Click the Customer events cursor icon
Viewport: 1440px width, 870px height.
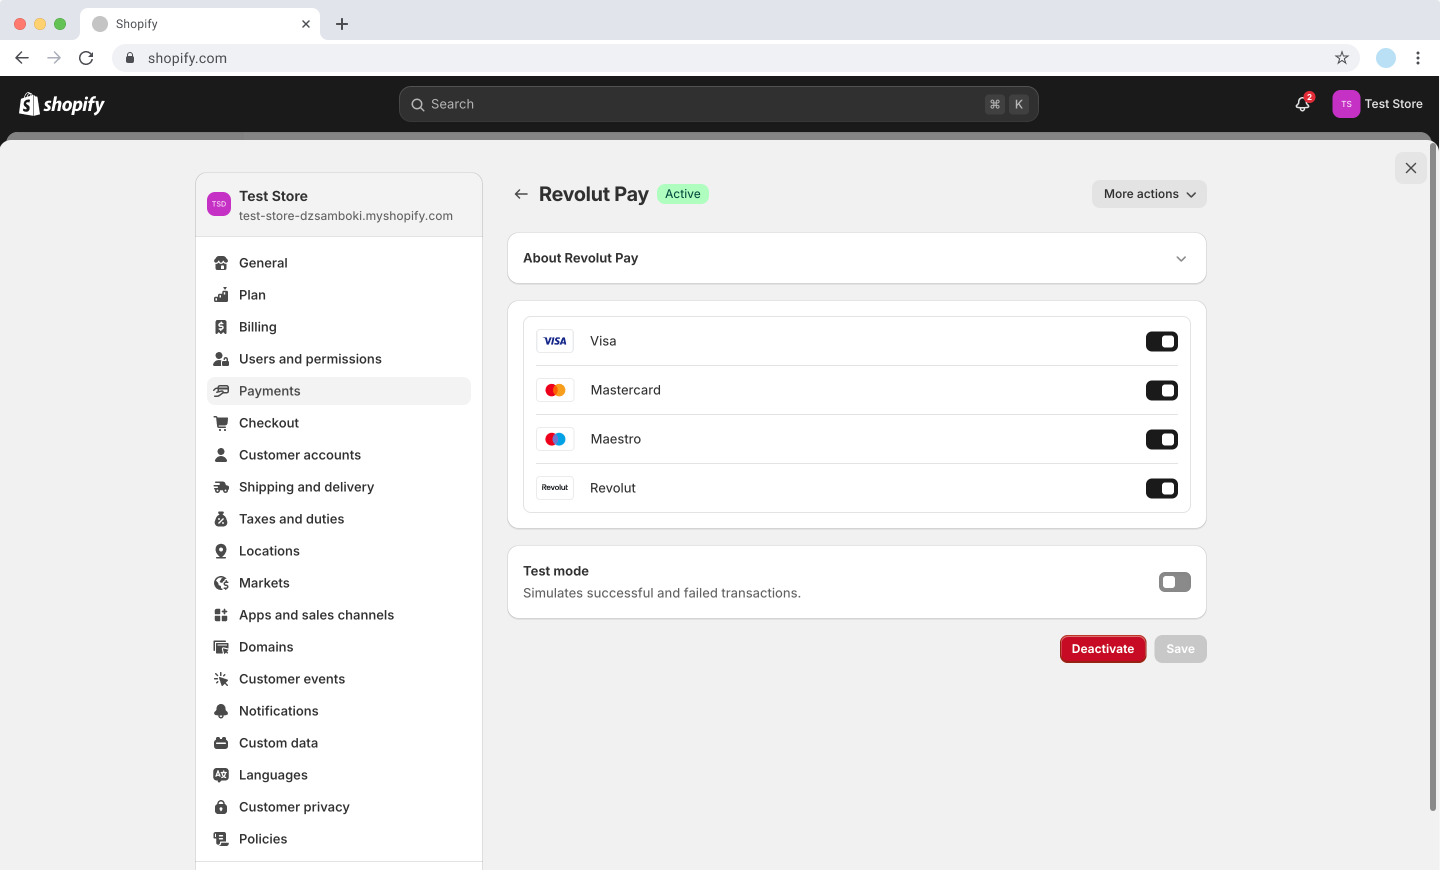[x=221, y=679]
